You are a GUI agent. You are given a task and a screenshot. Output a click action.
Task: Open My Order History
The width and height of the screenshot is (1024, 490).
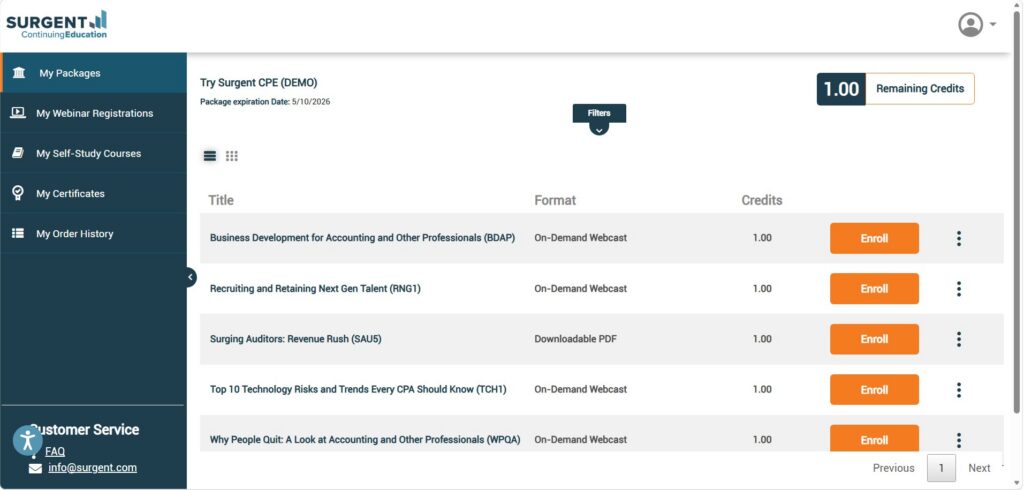[94, 233]
